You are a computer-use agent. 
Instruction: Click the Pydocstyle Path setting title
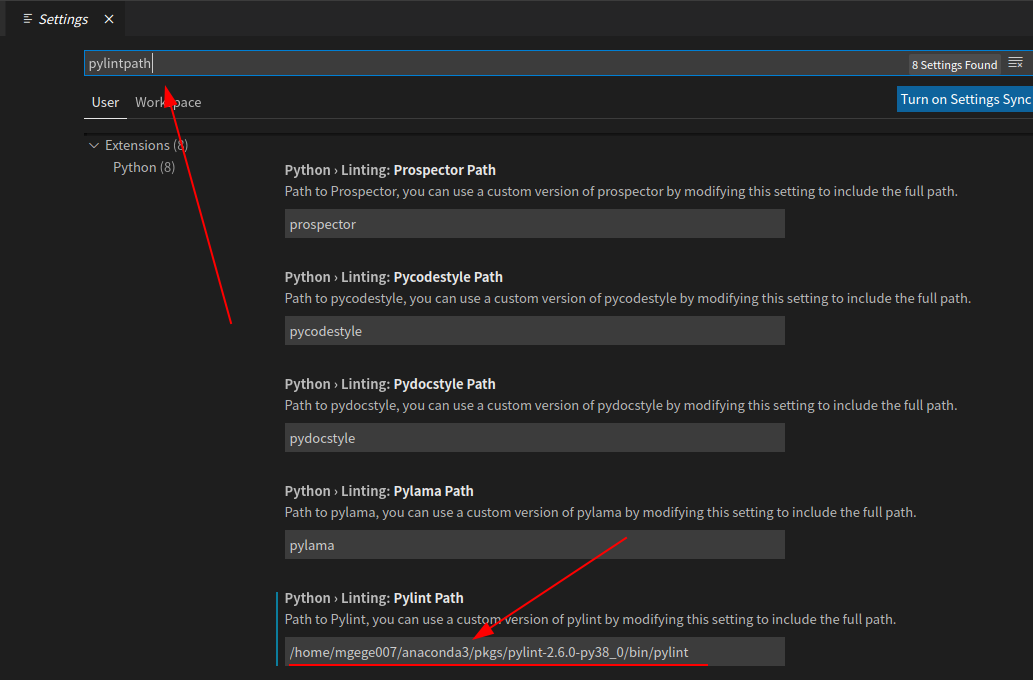point(390,384)
